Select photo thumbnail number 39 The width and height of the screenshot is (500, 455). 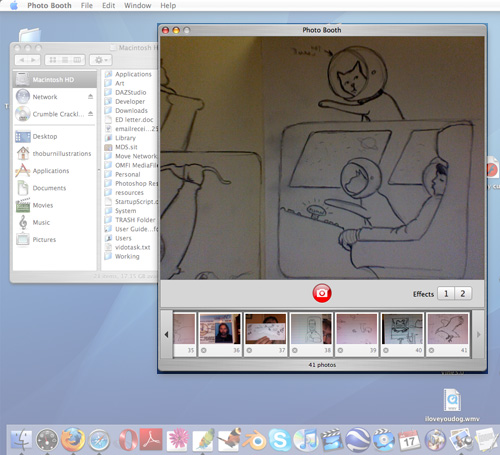(357, 334)
